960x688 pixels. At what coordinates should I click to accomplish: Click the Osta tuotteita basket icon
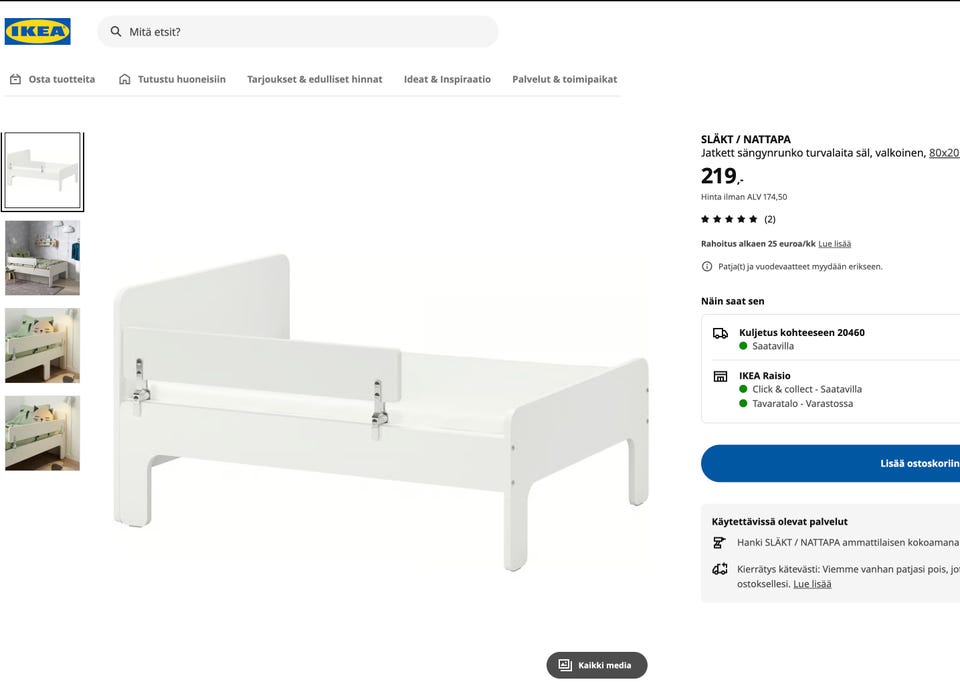coord(15,79)
